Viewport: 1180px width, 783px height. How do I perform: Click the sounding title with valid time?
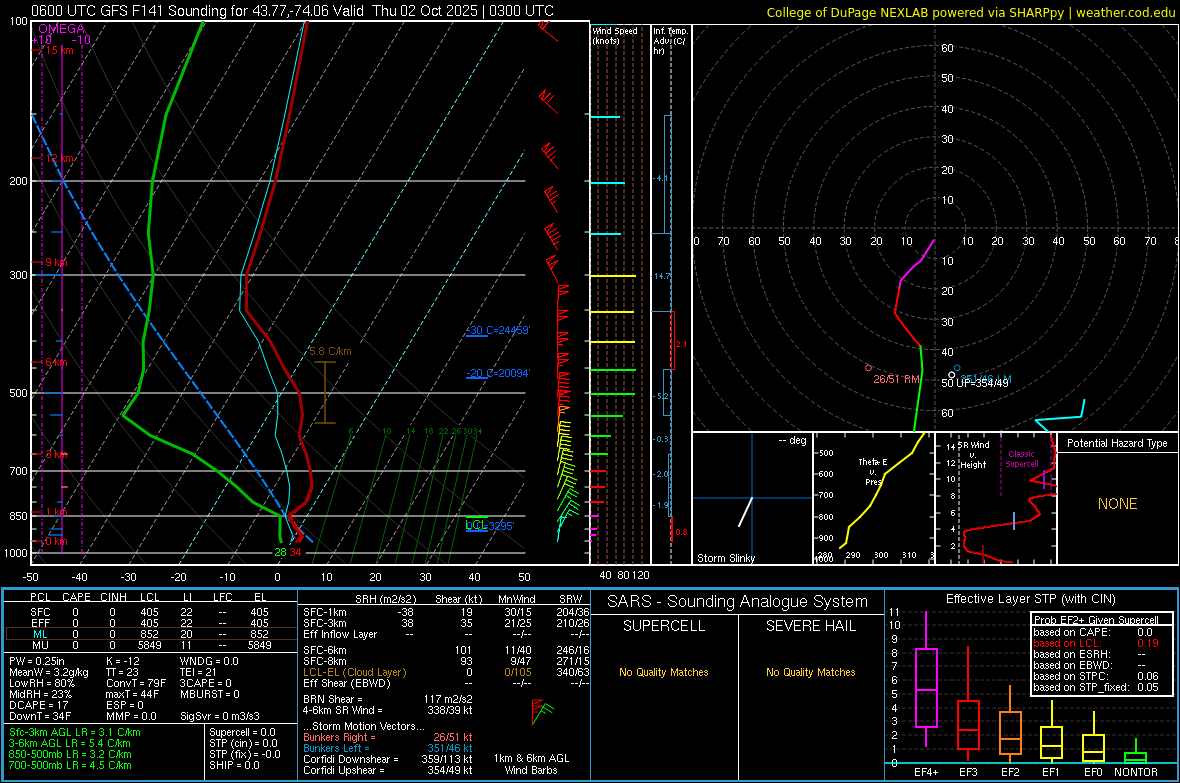(x=292, y=11)
